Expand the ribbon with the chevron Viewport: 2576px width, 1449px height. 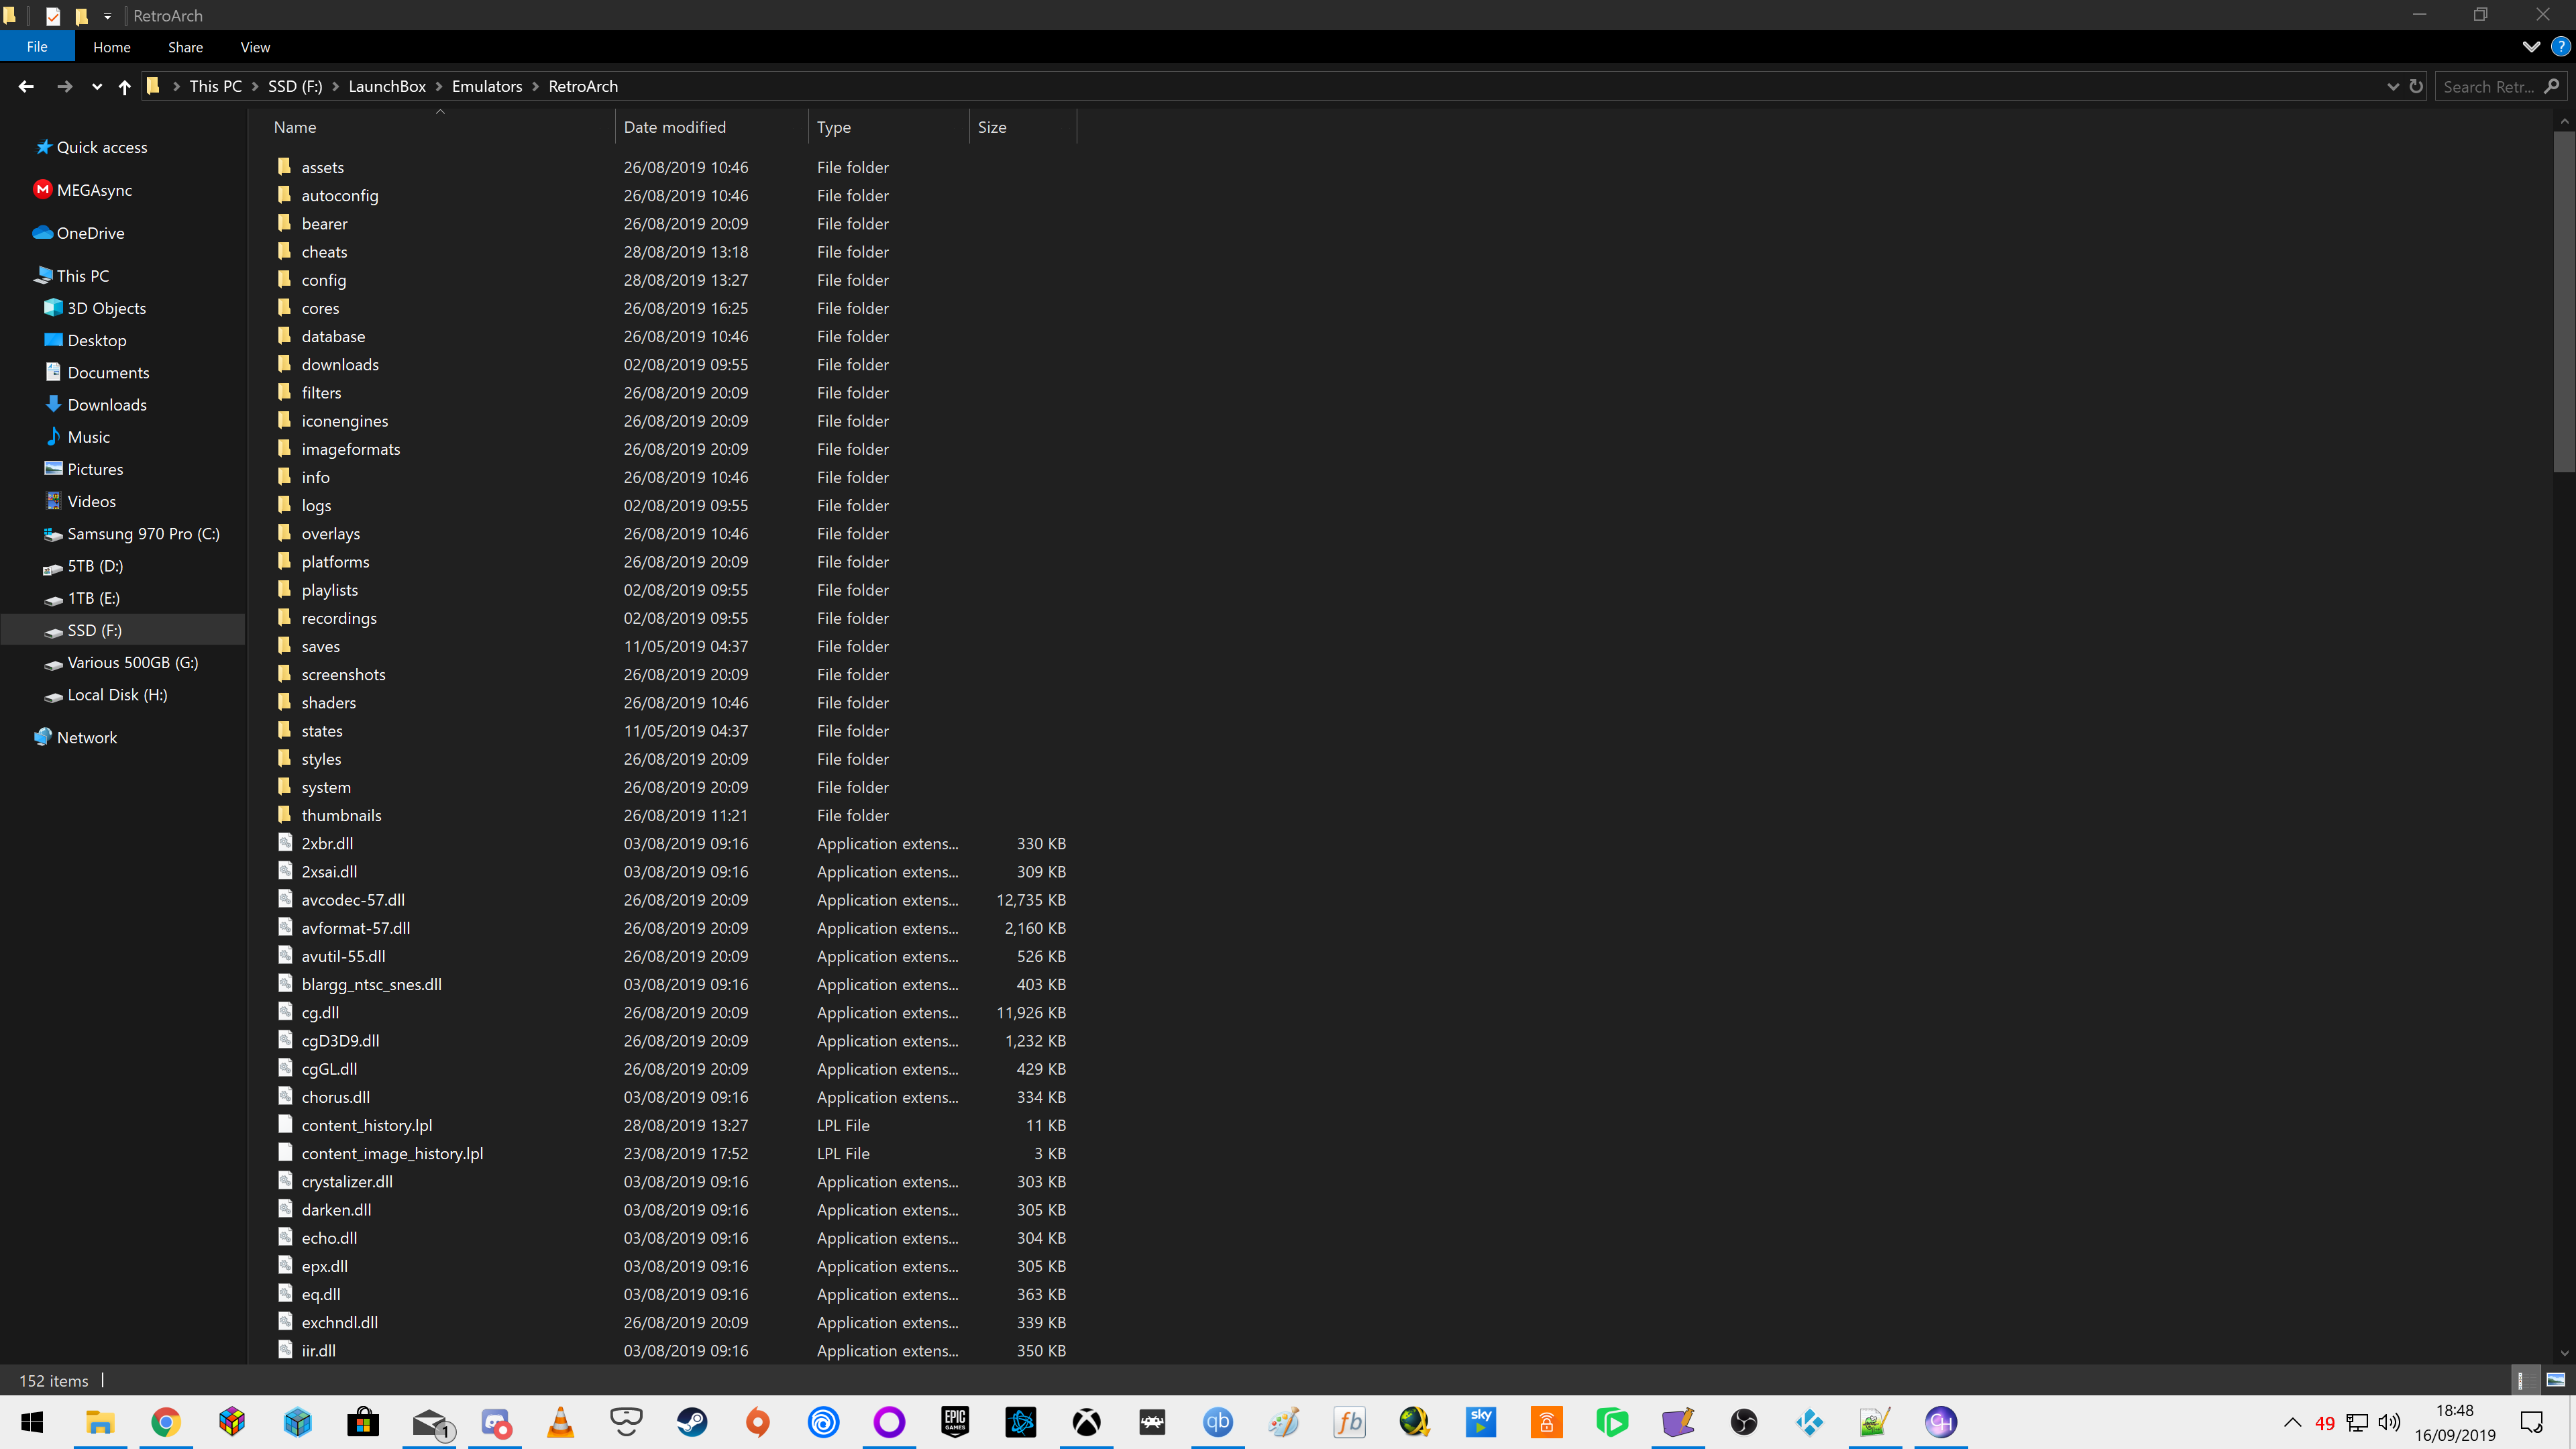coord(2531,47)
